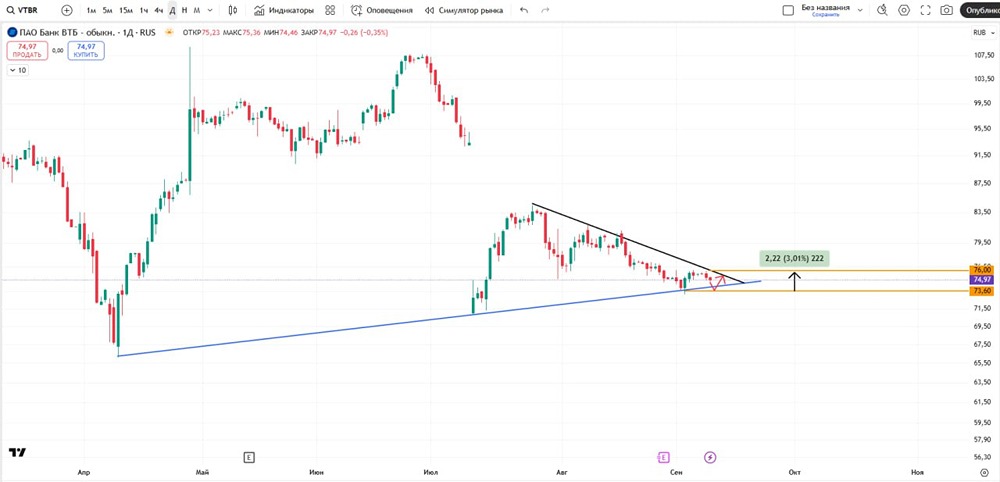The width and height of the screenshot is (1000, 482).
Task: Undo the last chart action
Action: point(524,10)
